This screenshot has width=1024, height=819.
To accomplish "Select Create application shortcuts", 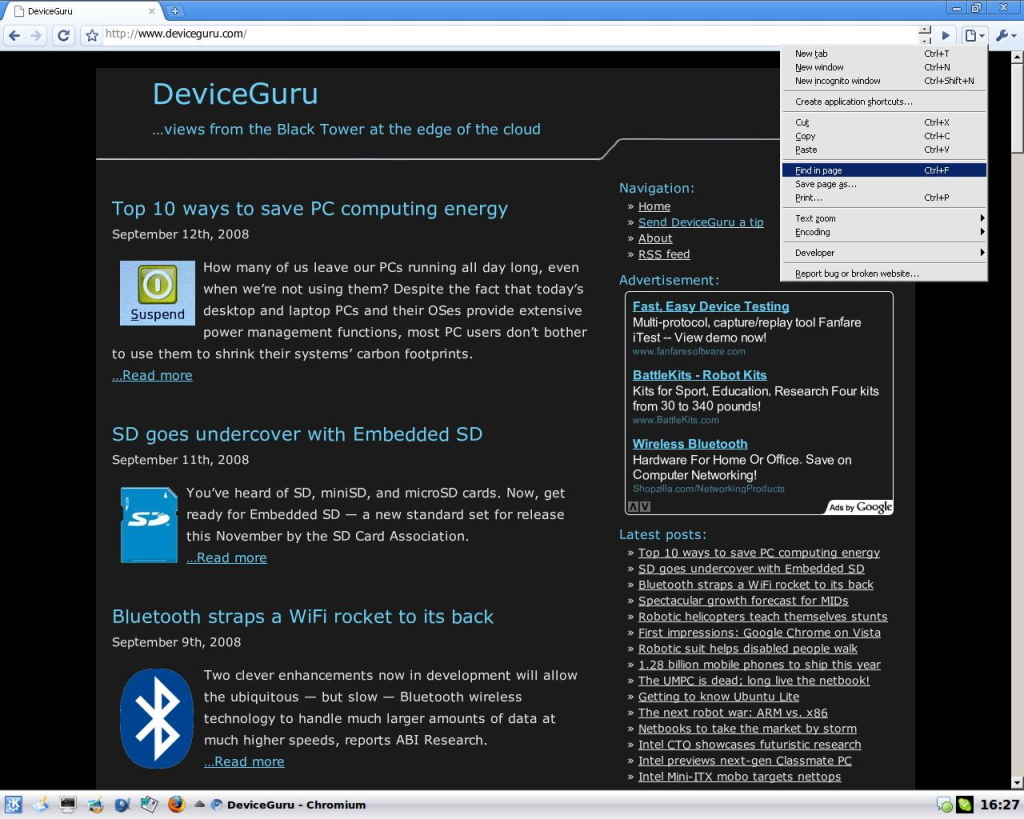I will [884, 102].
